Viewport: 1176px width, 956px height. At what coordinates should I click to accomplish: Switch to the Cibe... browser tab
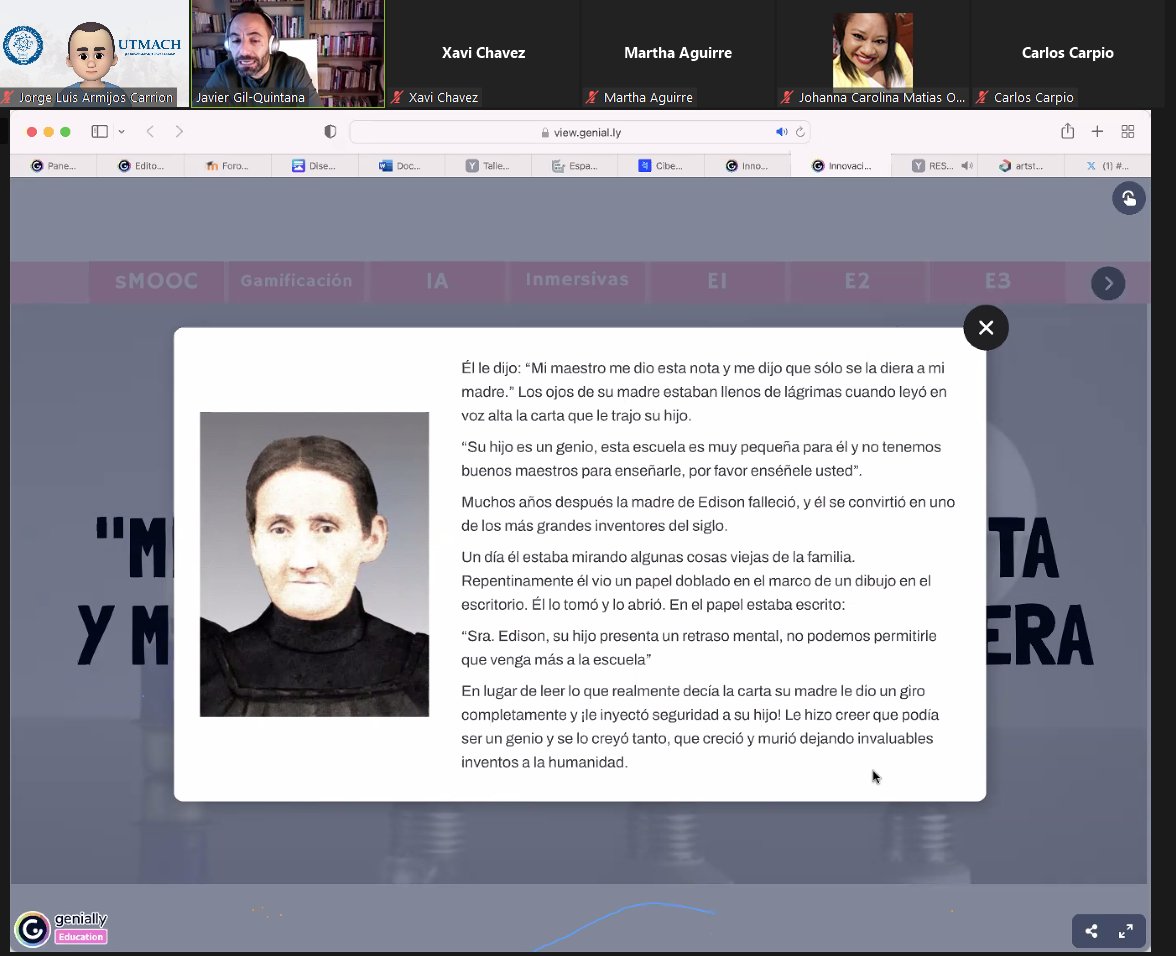tap(660, 166)
